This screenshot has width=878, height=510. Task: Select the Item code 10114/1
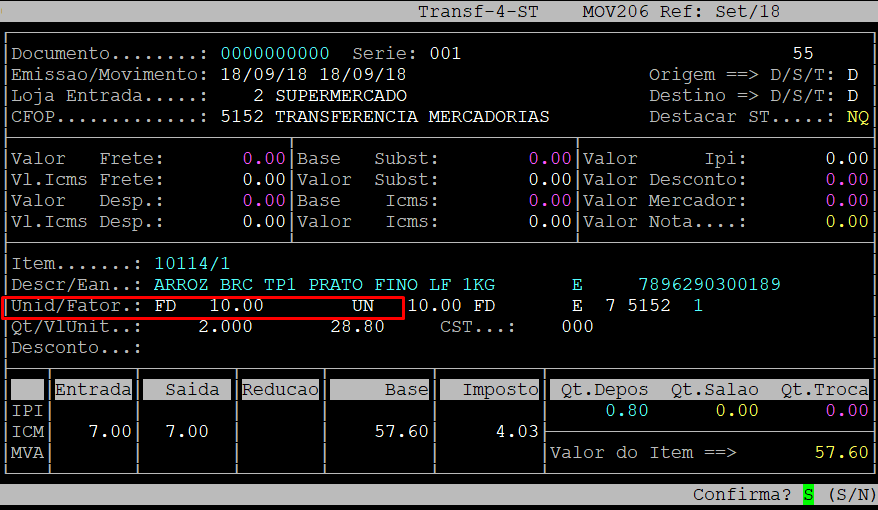(x=192, y=264)
